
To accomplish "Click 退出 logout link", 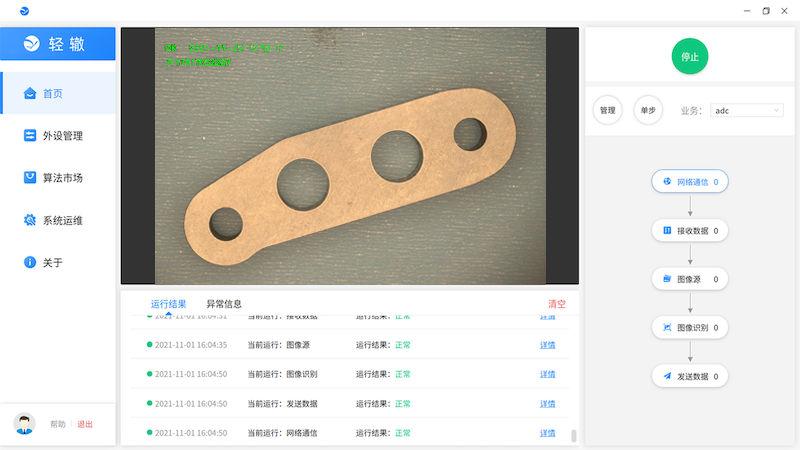I will (85, 424).
